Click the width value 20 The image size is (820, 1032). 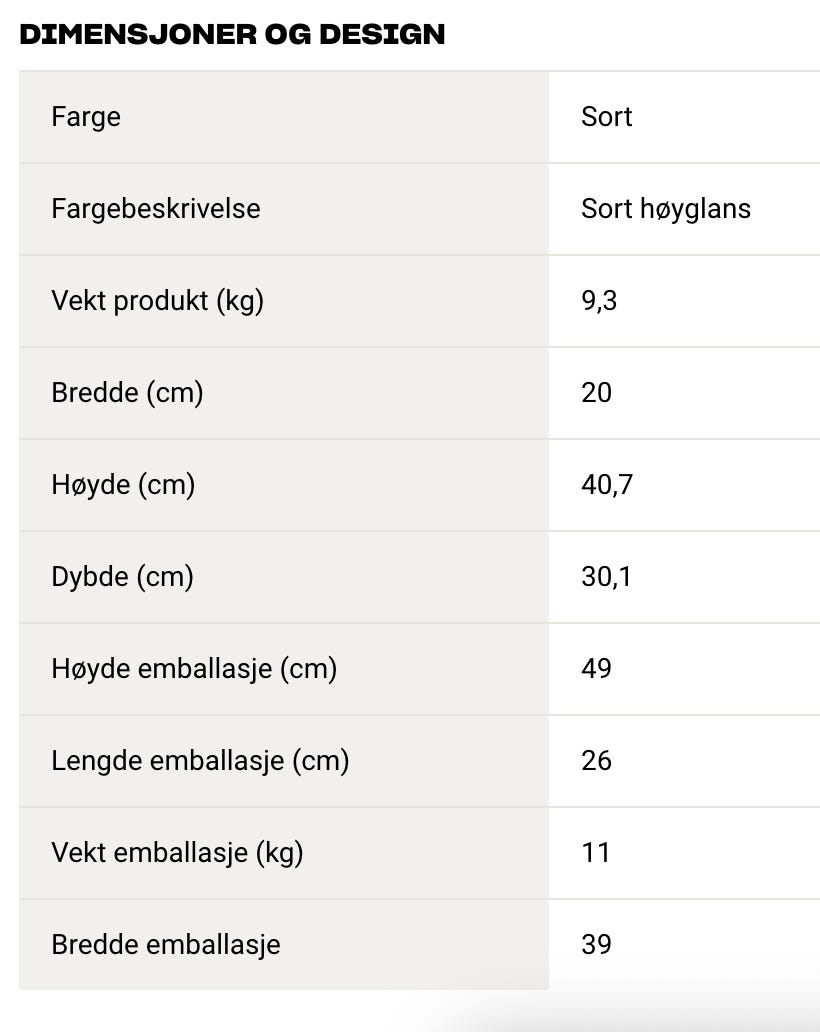click(596, 393)
